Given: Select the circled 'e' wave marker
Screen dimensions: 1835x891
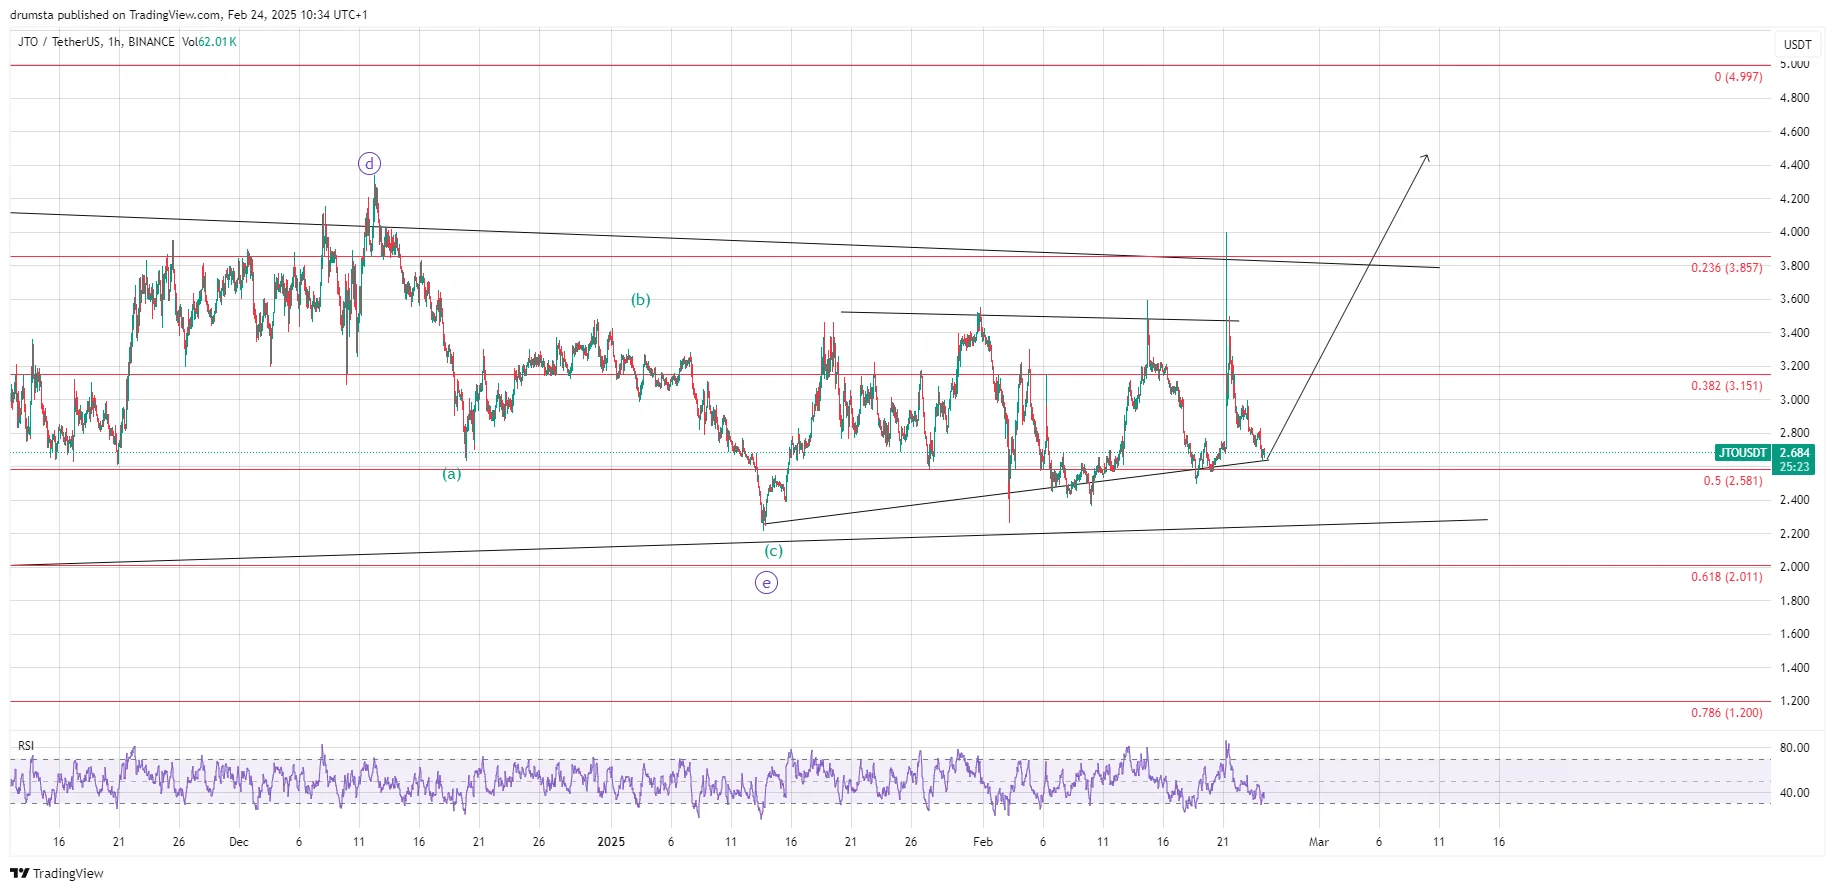Looking at the screenshot, I should (x=766, y=583).
